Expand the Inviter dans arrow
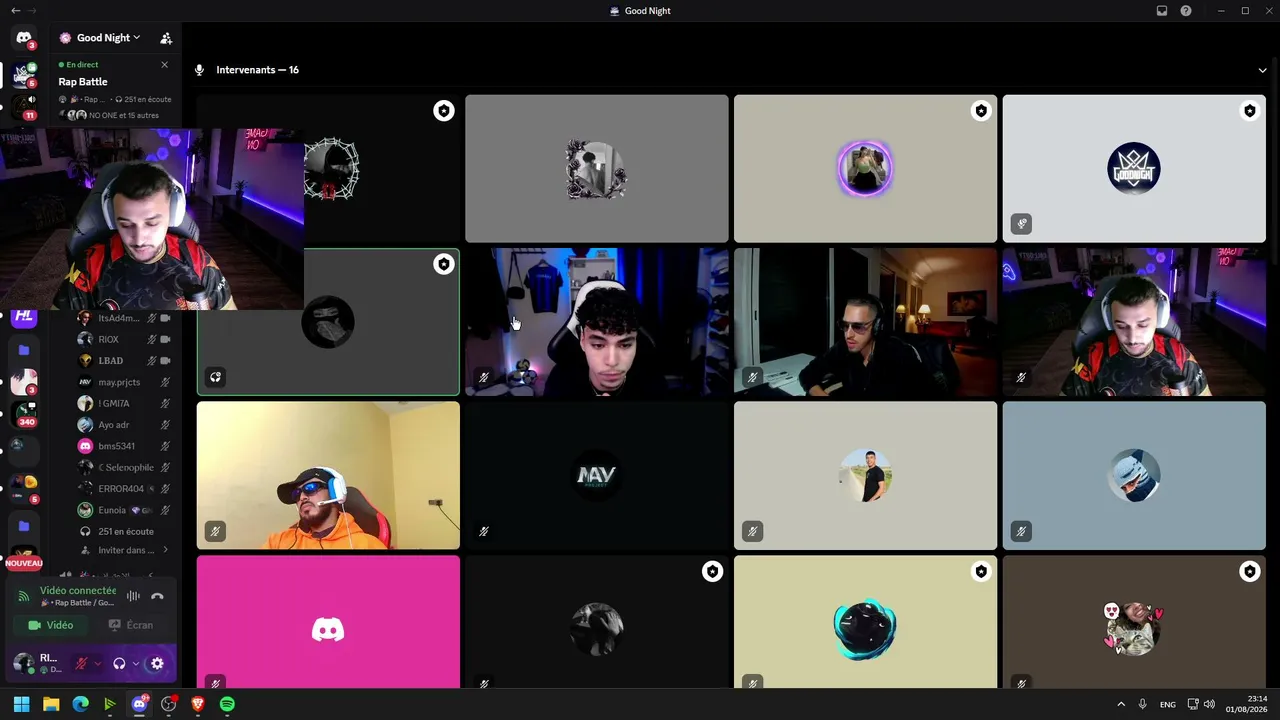Image resolution: width=1280 pixels, height=720 pixels. 165,550
